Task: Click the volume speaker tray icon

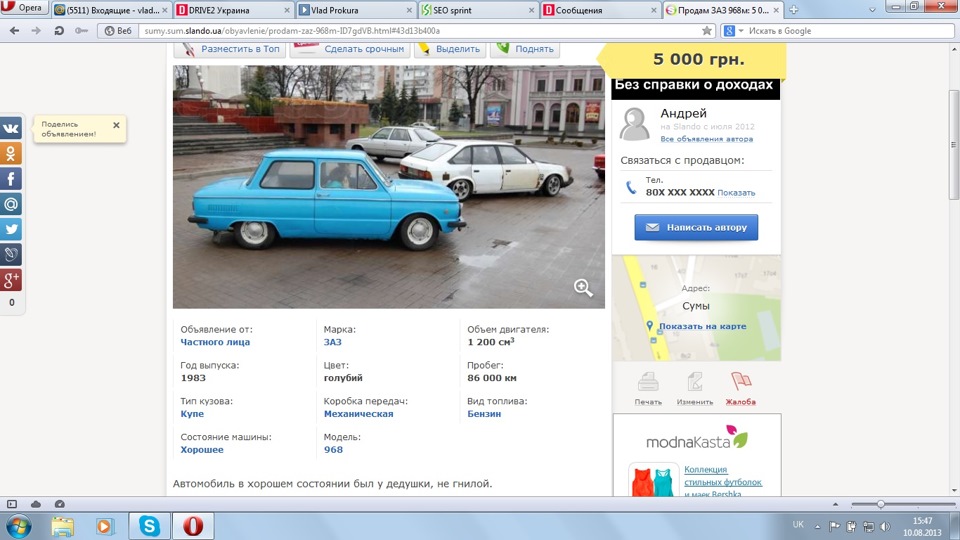Action: coord(885,527)
